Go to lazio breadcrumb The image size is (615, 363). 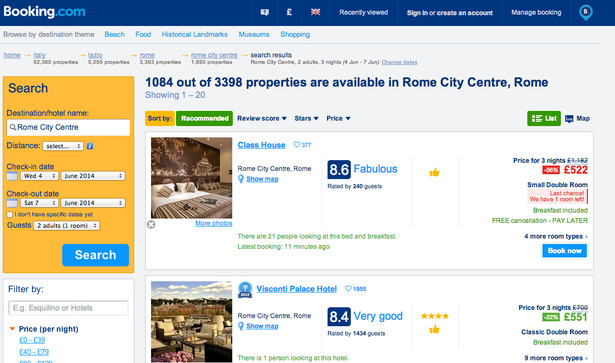[x=95, y=55]
